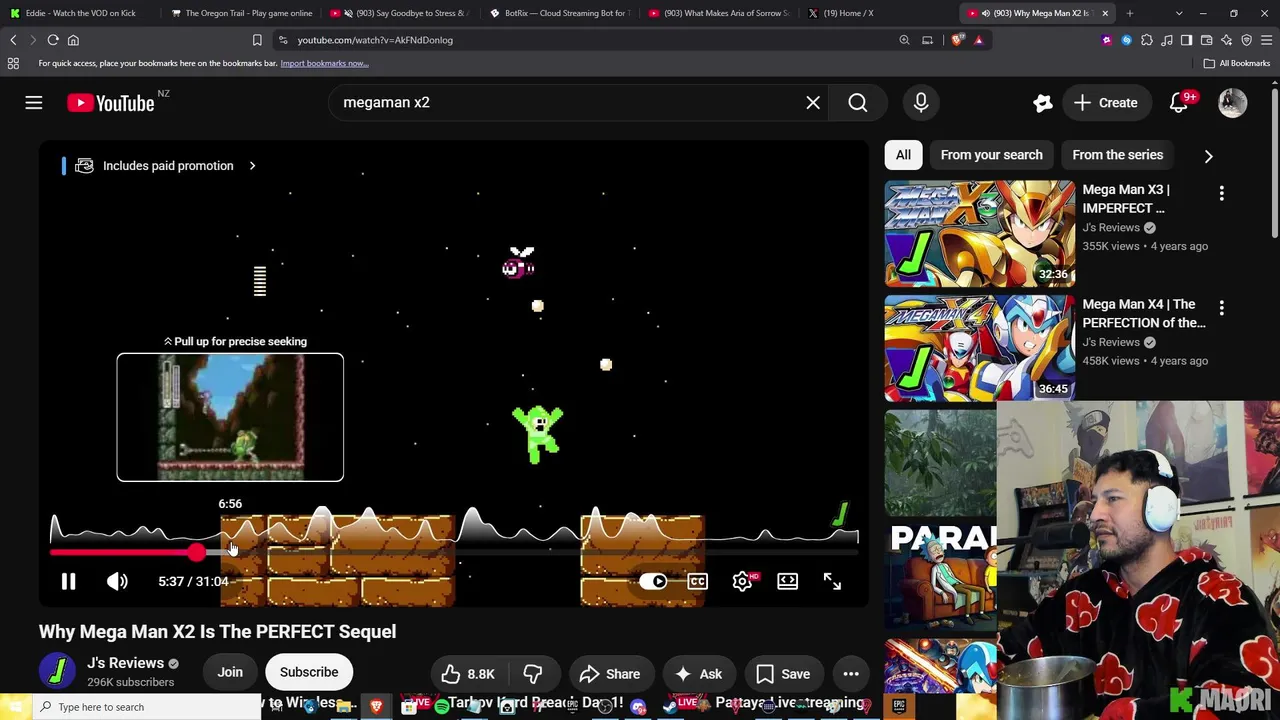Switch to the Say Goodbye to Stress tab
This screenshot has width=1280, height=720.
[400, 13]
